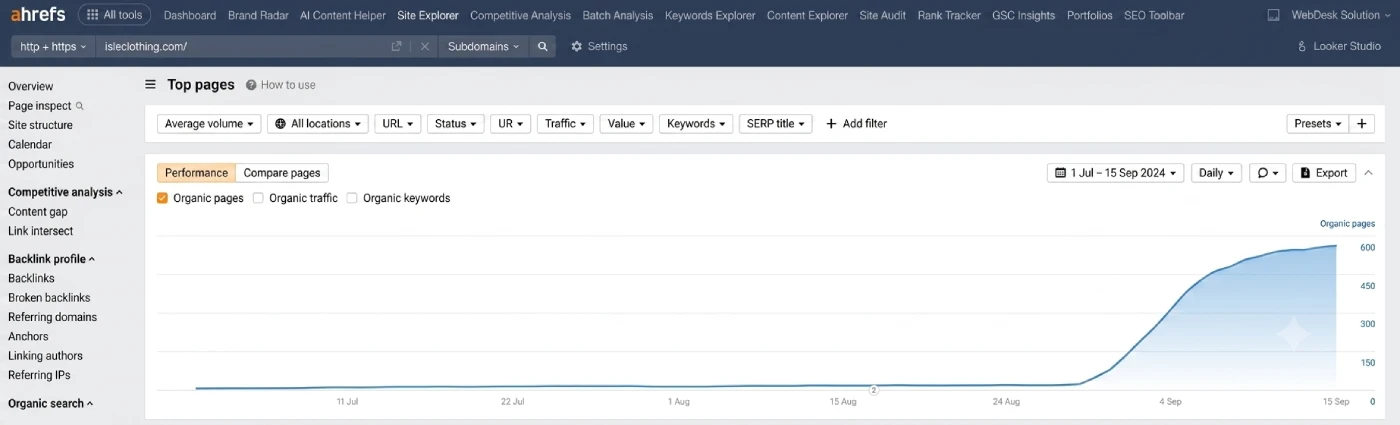The height and width of the screenshot is (425, 1400).
Task: Click Page inspect search icon
Action: pos(80,105)
